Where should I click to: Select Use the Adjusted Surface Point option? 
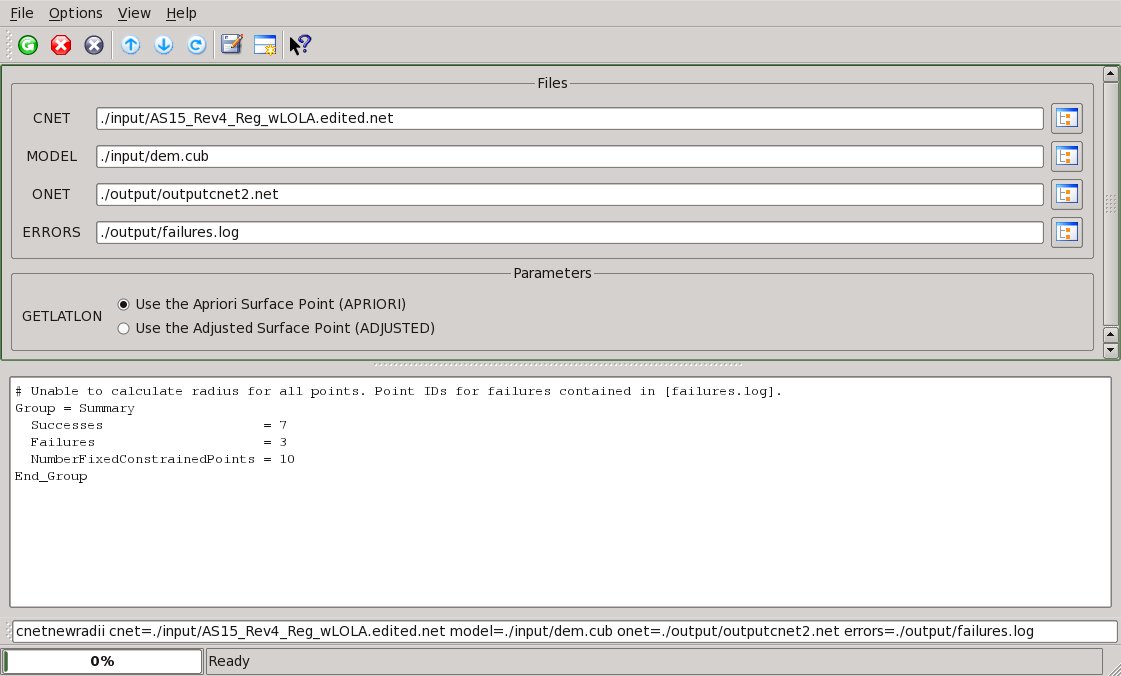click(124, 328)
